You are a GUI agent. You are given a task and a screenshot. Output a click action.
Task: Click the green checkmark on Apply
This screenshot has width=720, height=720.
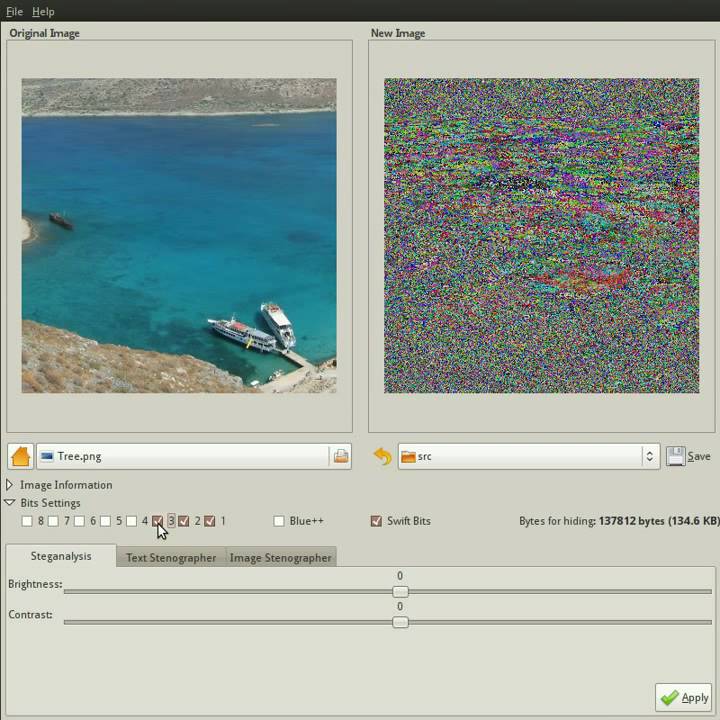pos(669,698)
